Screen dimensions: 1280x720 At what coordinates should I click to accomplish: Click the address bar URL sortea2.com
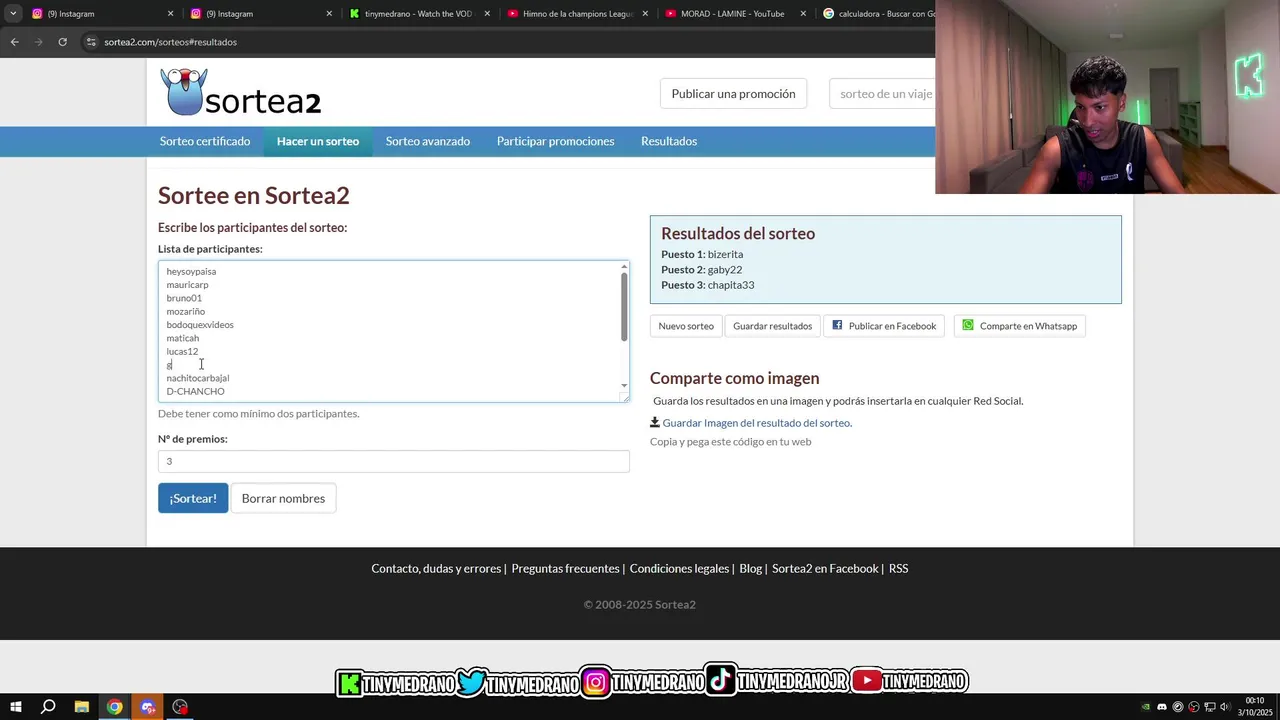coord(170,42)
